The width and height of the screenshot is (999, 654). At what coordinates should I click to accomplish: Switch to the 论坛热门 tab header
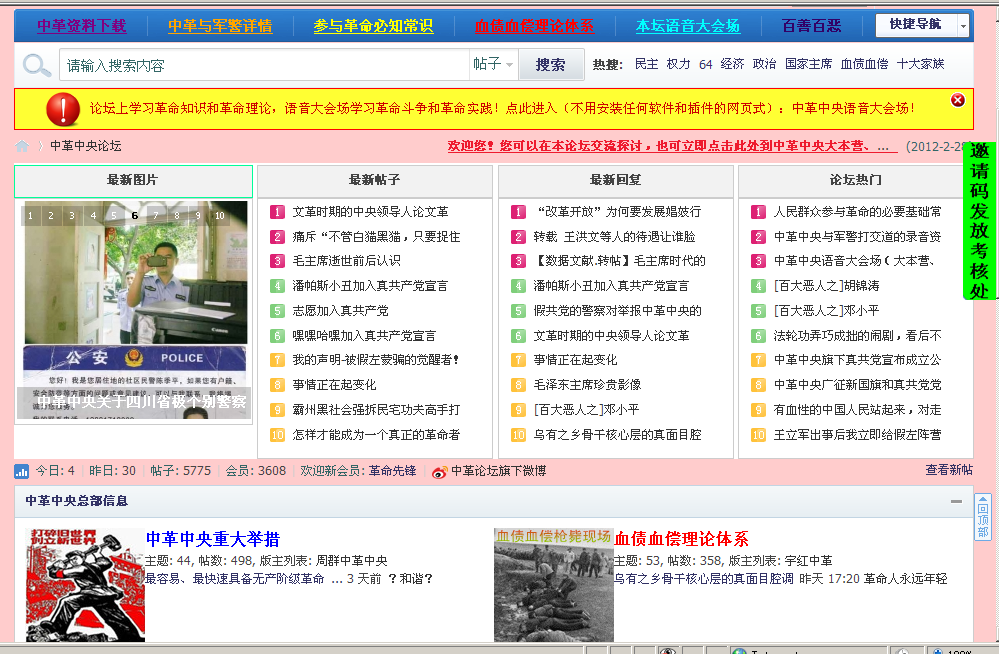[x=856, y=181]
